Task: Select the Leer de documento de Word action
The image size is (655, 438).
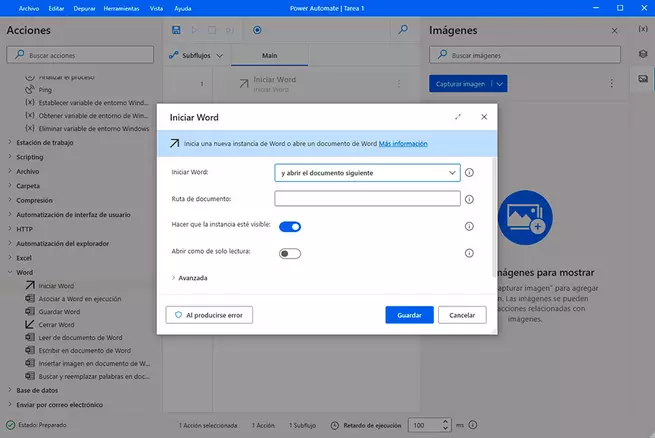Action: point(80,338)
